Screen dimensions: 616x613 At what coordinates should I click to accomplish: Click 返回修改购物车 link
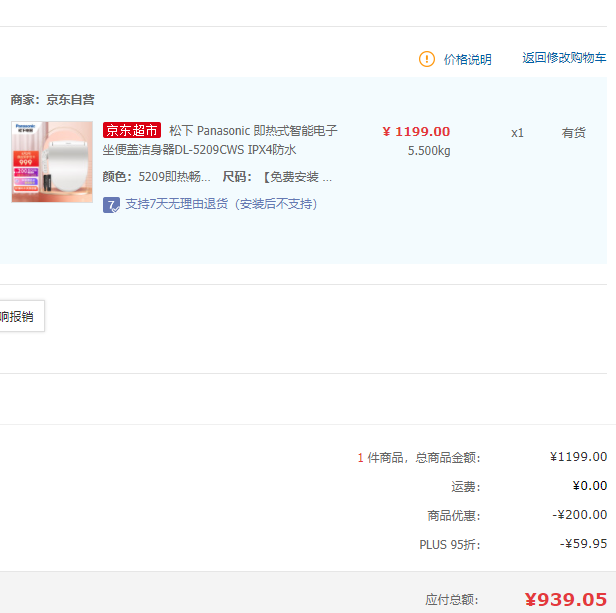pos(564,58)
